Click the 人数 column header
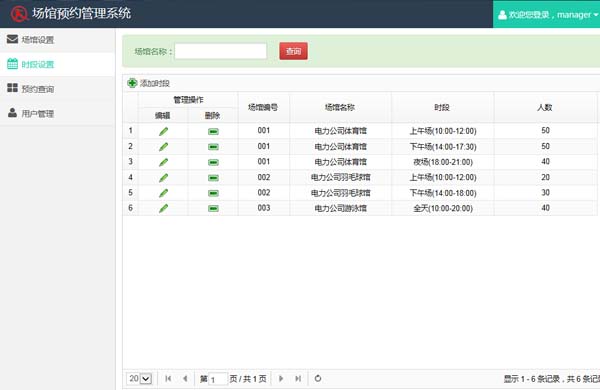This screenshot has width=600, height=390. pos(545,108)
